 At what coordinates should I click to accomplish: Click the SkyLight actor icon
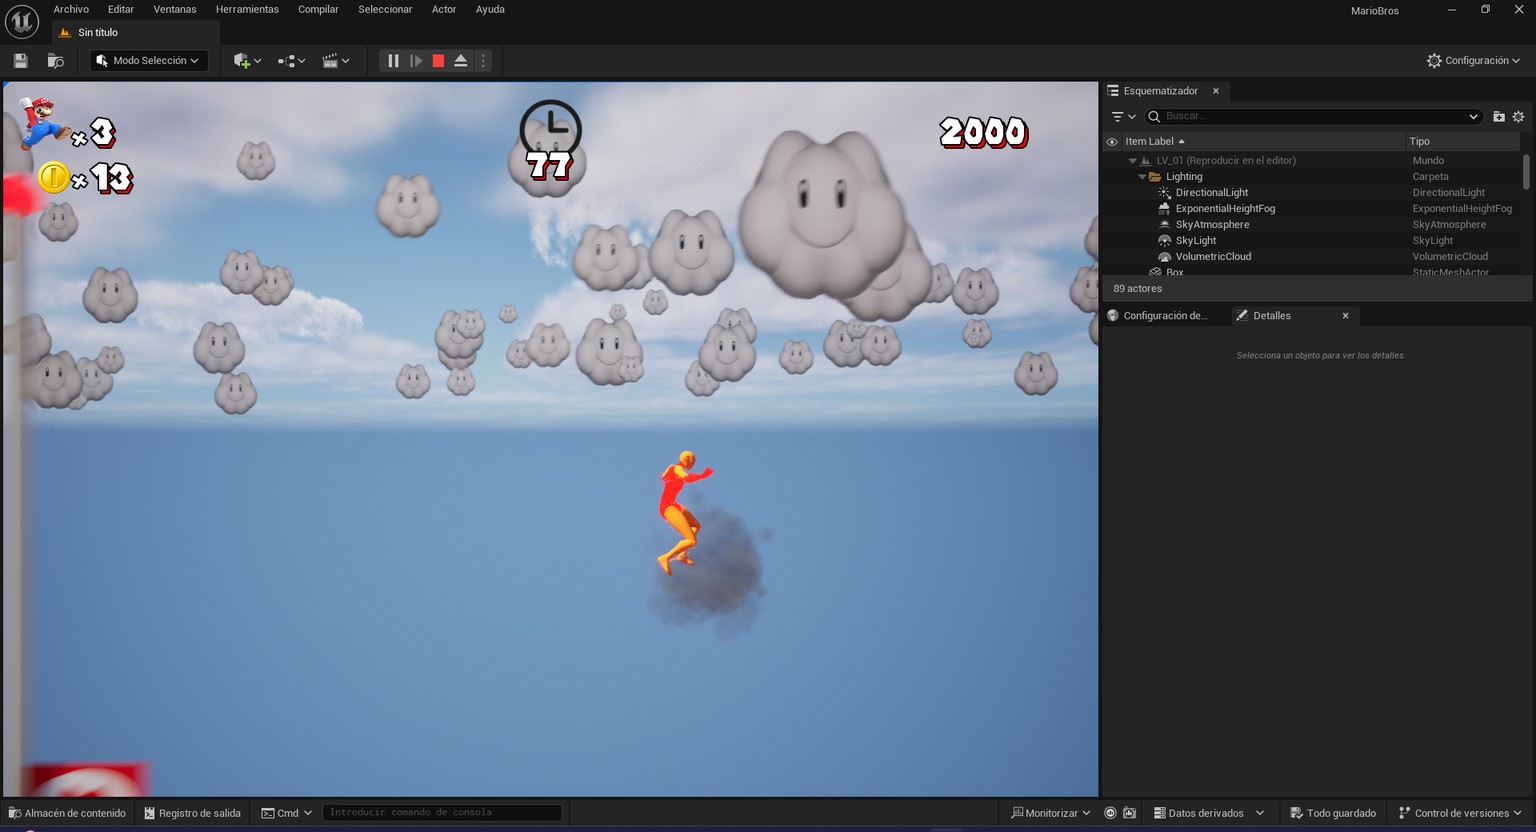point(1164,241)
